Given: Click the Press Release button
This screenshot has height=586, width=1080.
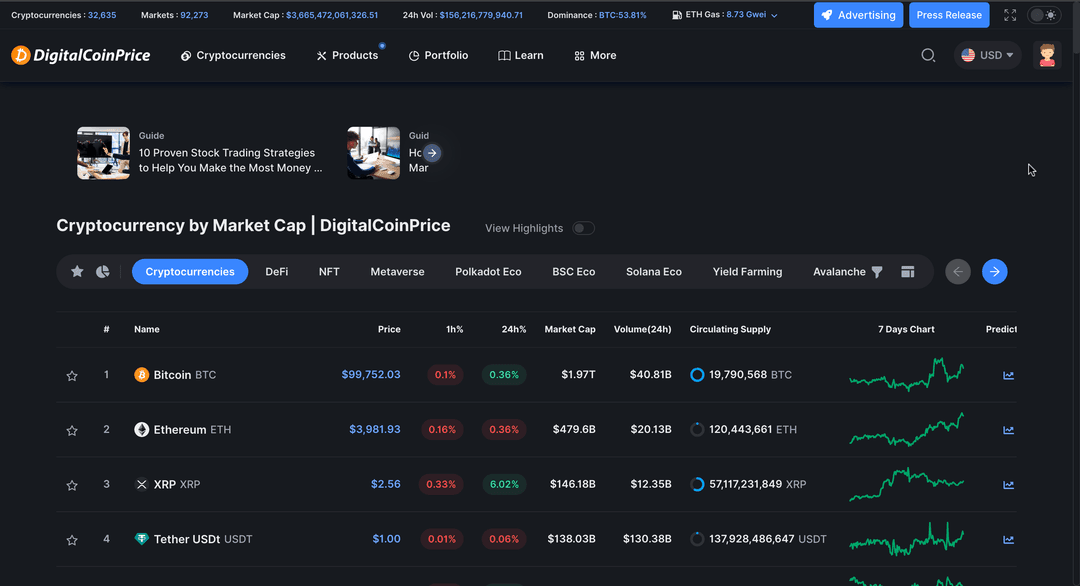Looking at the screenshot, I should point(949,15).
